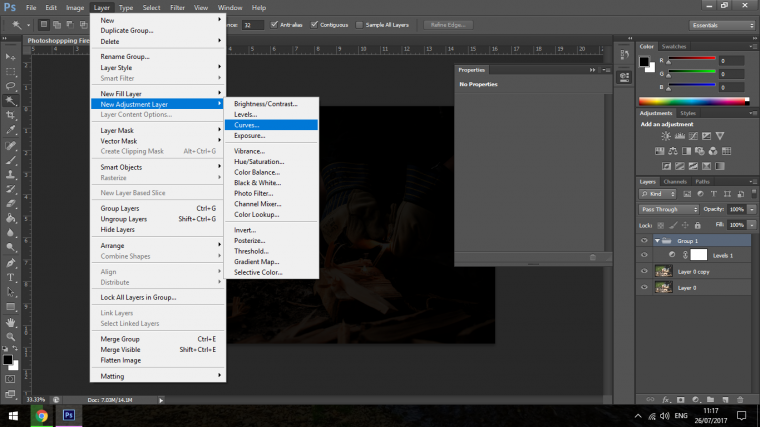Expand the Layer Mask submenu
Viewport: 760px width, 427px height.
pyautogui.click(x=158, y=130)
